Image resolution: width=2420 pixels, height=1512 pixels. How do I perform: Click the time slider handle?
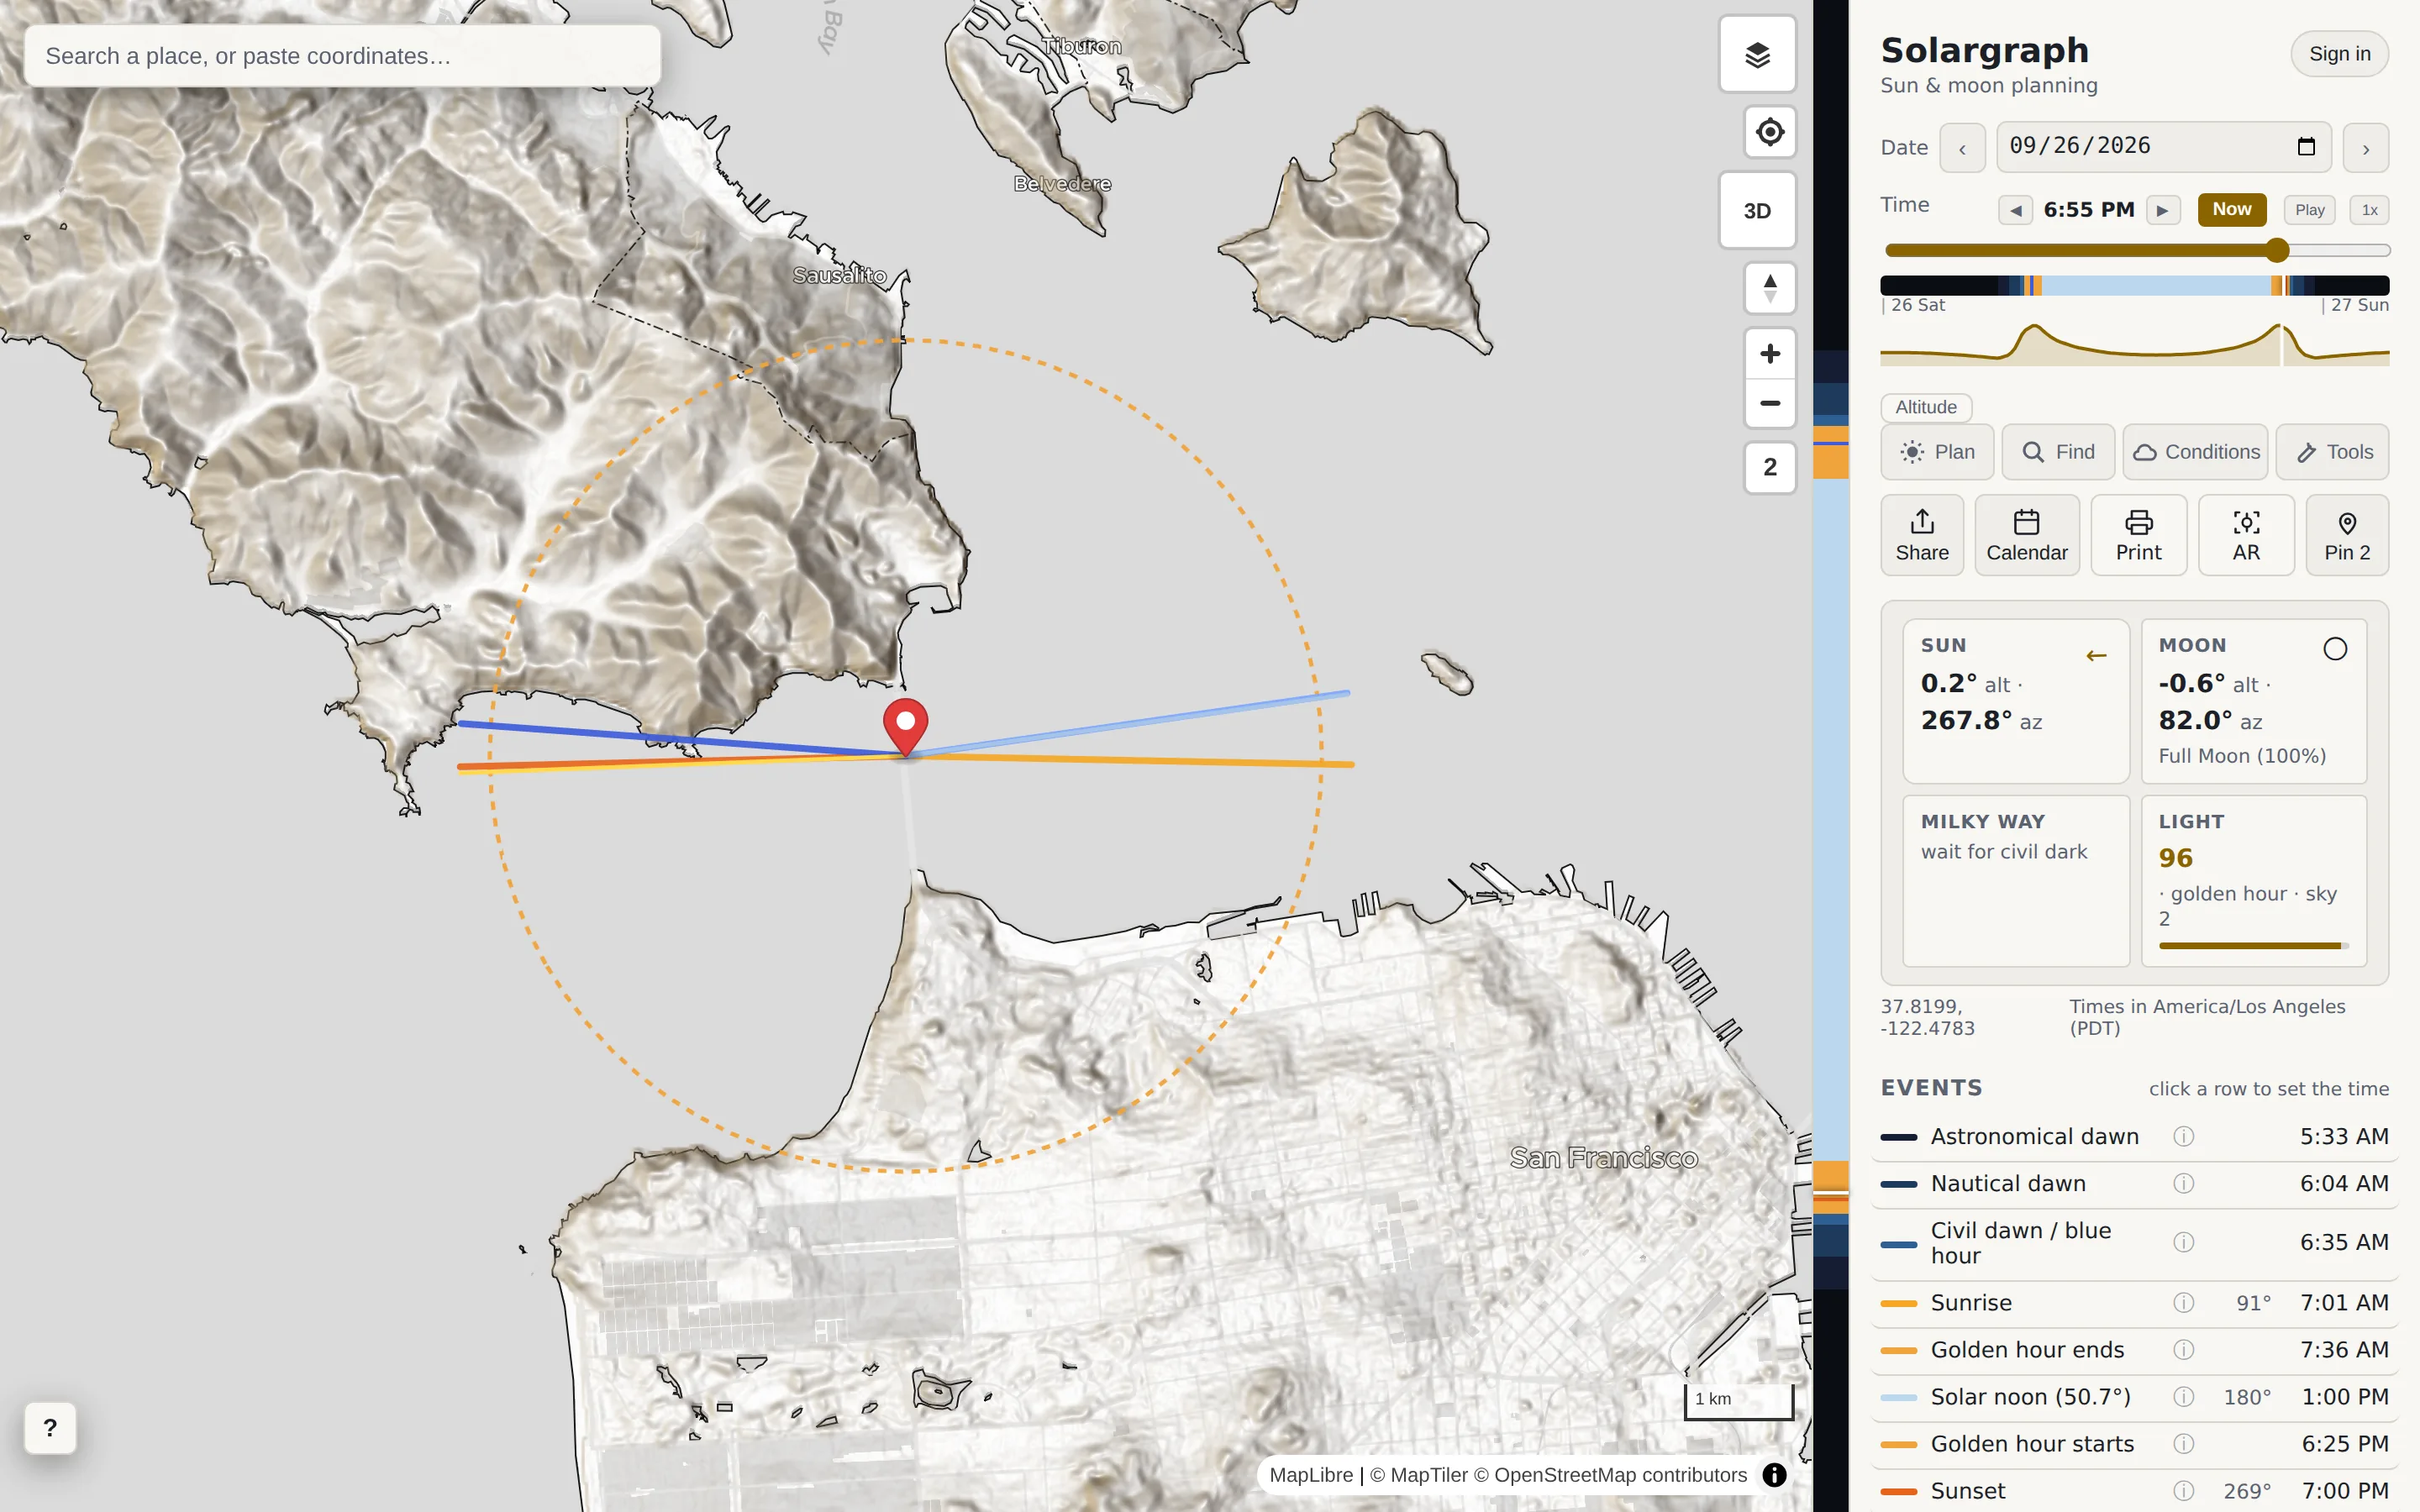click(x=2277, y=250)
